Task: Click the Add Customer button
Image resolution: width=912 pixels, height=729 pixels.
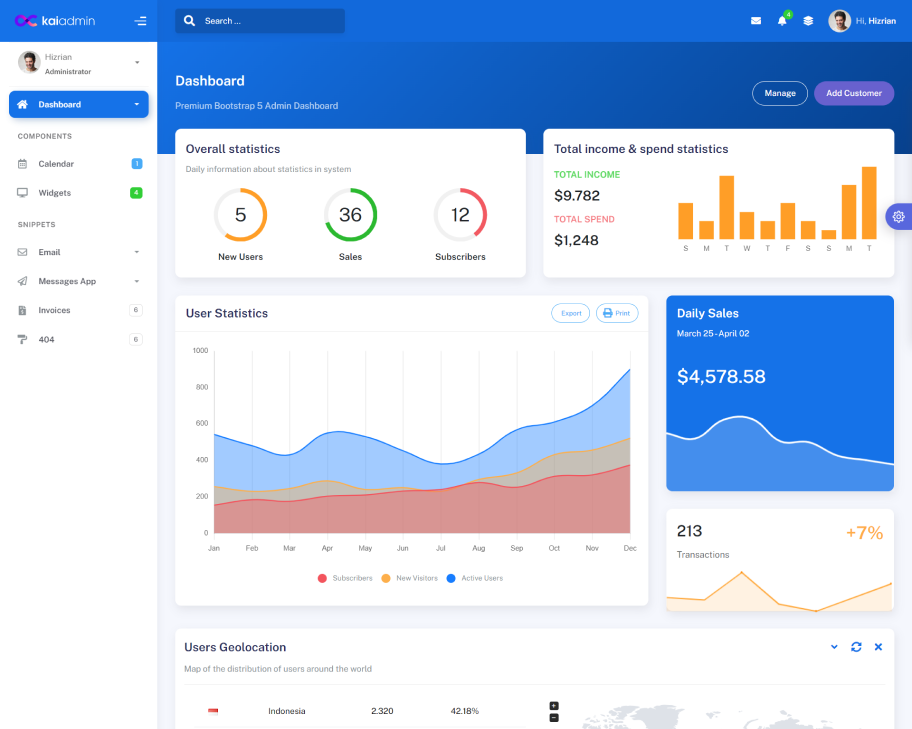Action: 853,93
